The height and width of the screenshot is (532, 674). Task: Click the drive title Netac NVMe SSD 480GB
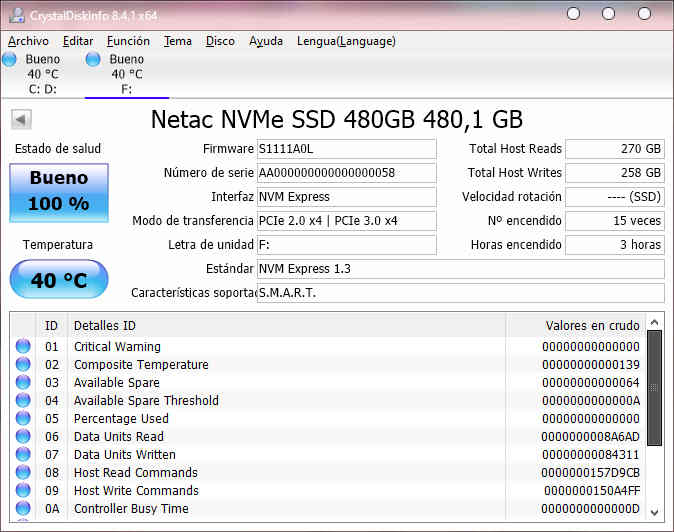click(x=337, y=119)
